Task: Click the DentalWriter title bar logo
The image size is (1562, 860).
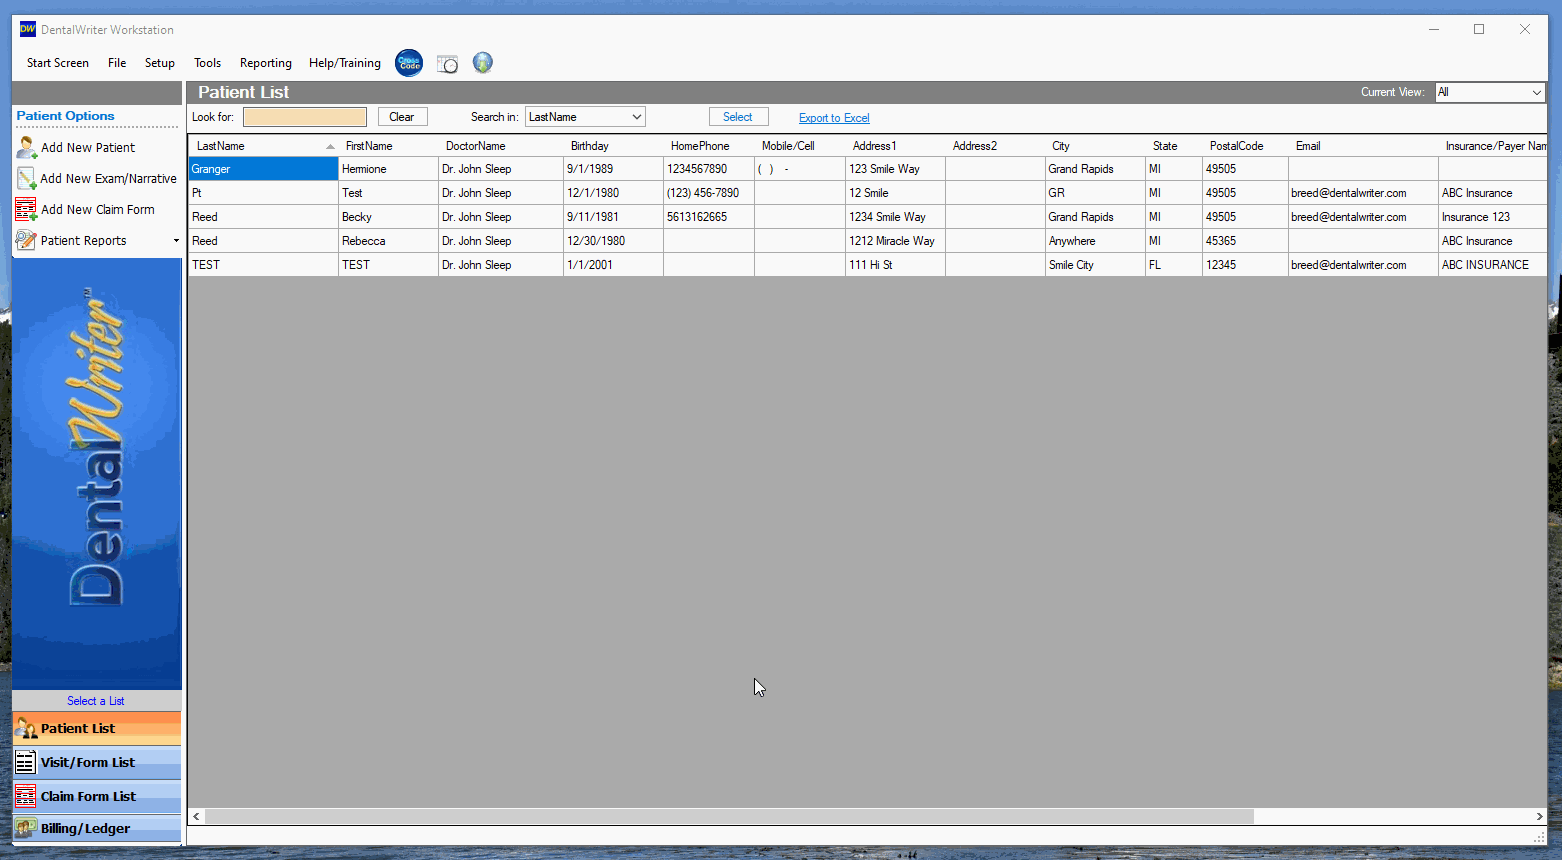Action: (28, 29)
